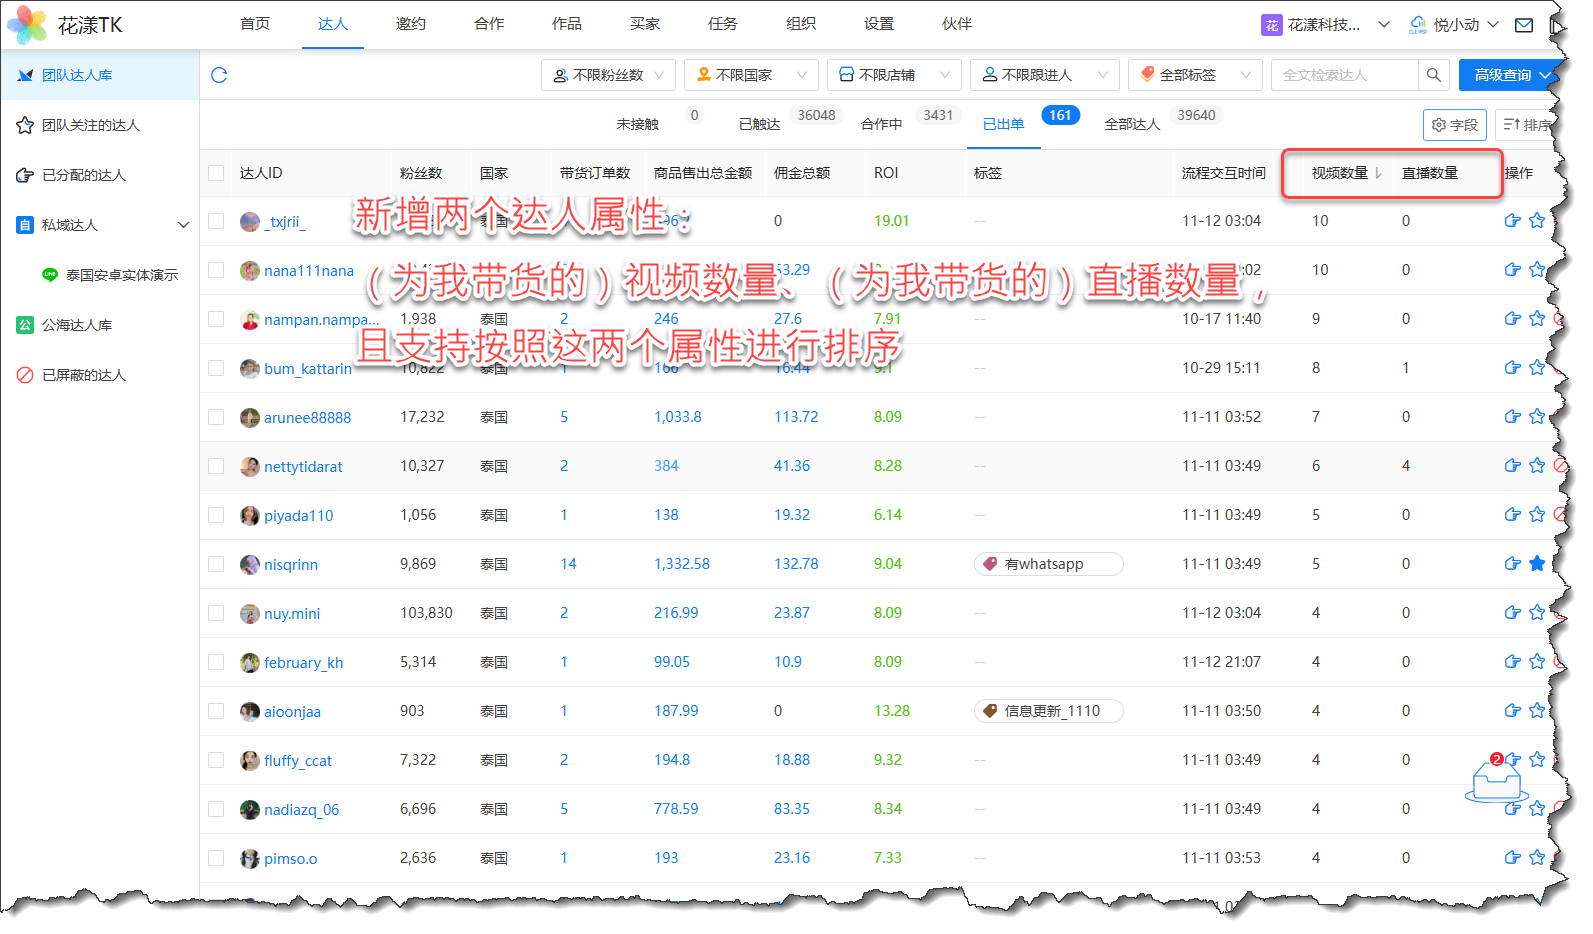Viewport: 1593px width, 934px height.
Task: Switch to the 已触达 tab
Action: 759,124
